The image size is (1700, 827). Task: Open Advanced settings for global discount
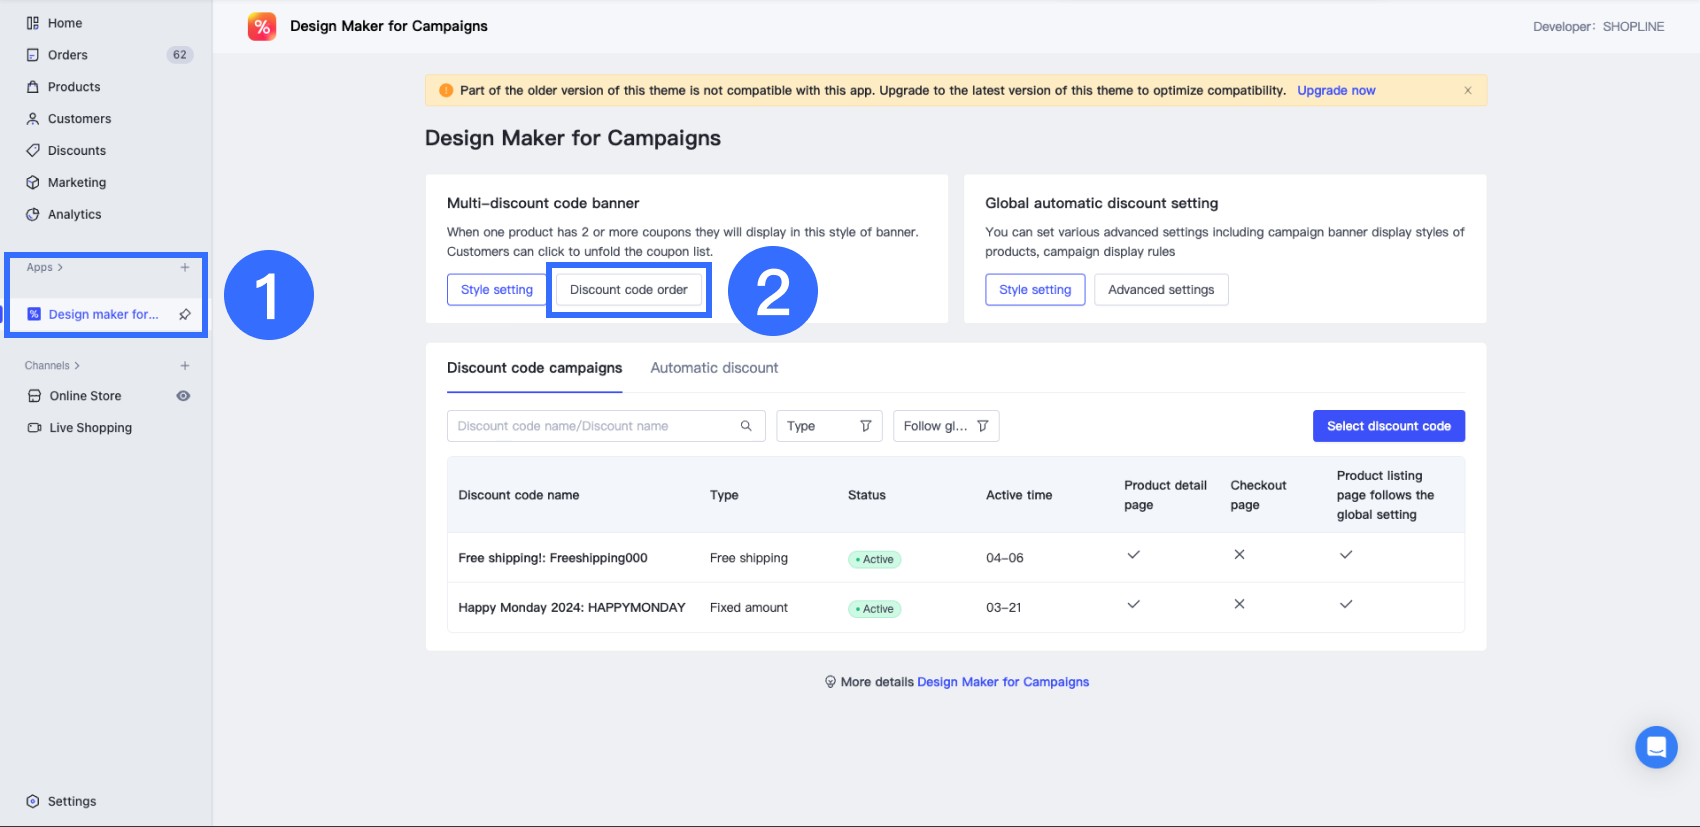pyautogui.click(x=1160, y=290)
